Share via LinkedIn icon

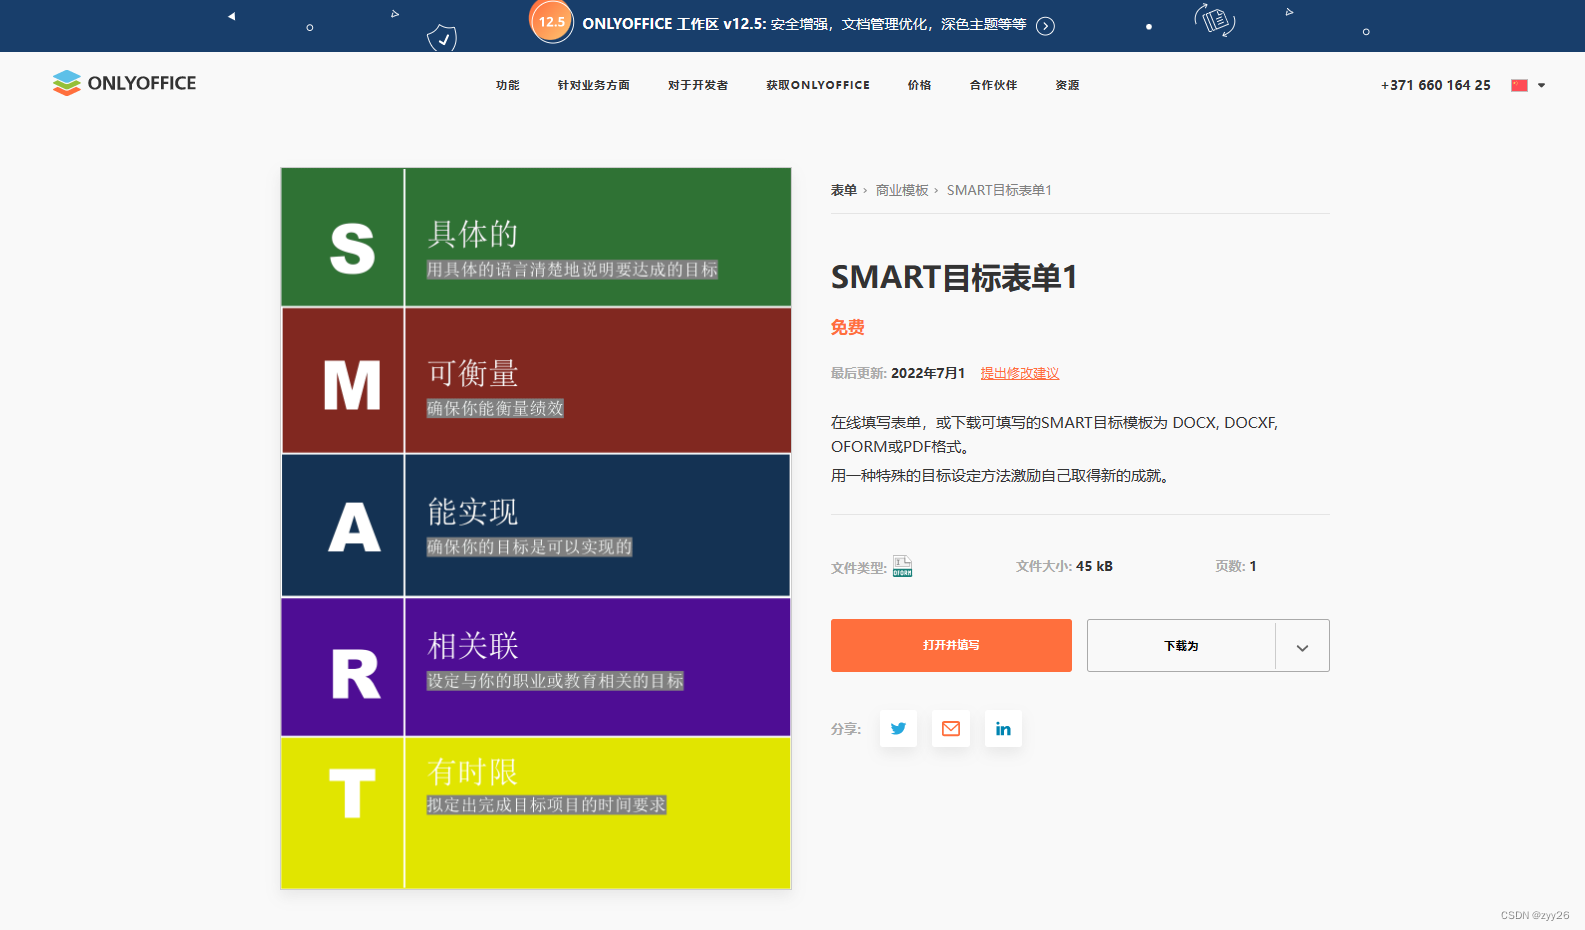pyautogui.click(x=1003, y=728)
